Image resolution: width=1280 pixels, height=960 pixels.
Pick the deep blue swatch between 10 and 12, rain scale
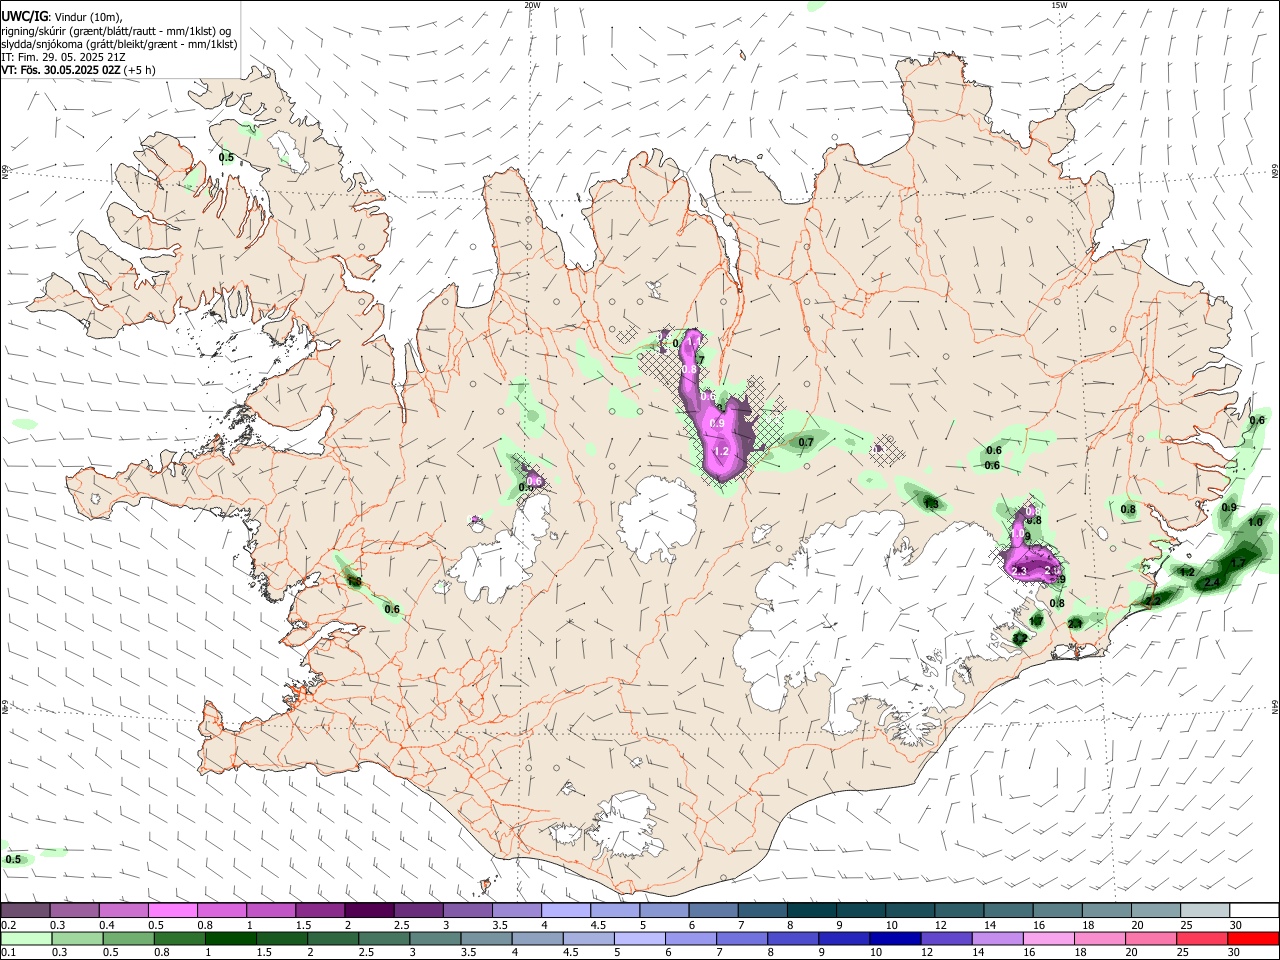pyautogui.click(x=895, y=939)
